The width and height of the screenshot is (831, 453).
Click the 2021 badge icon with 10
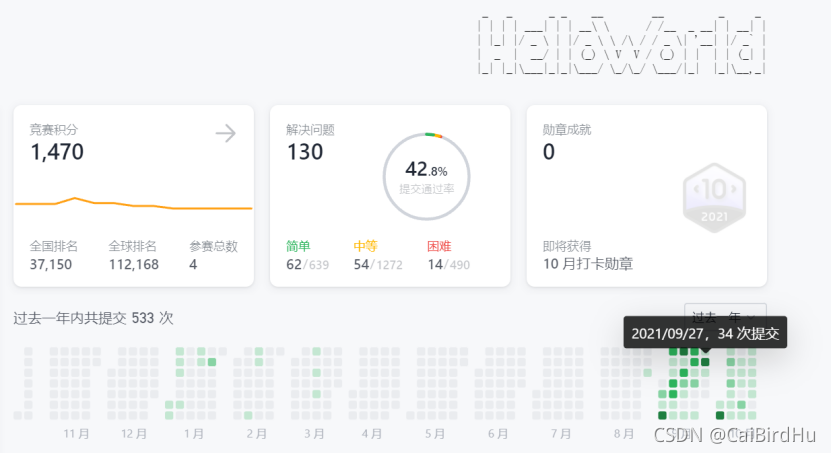[x=714, y=198]
